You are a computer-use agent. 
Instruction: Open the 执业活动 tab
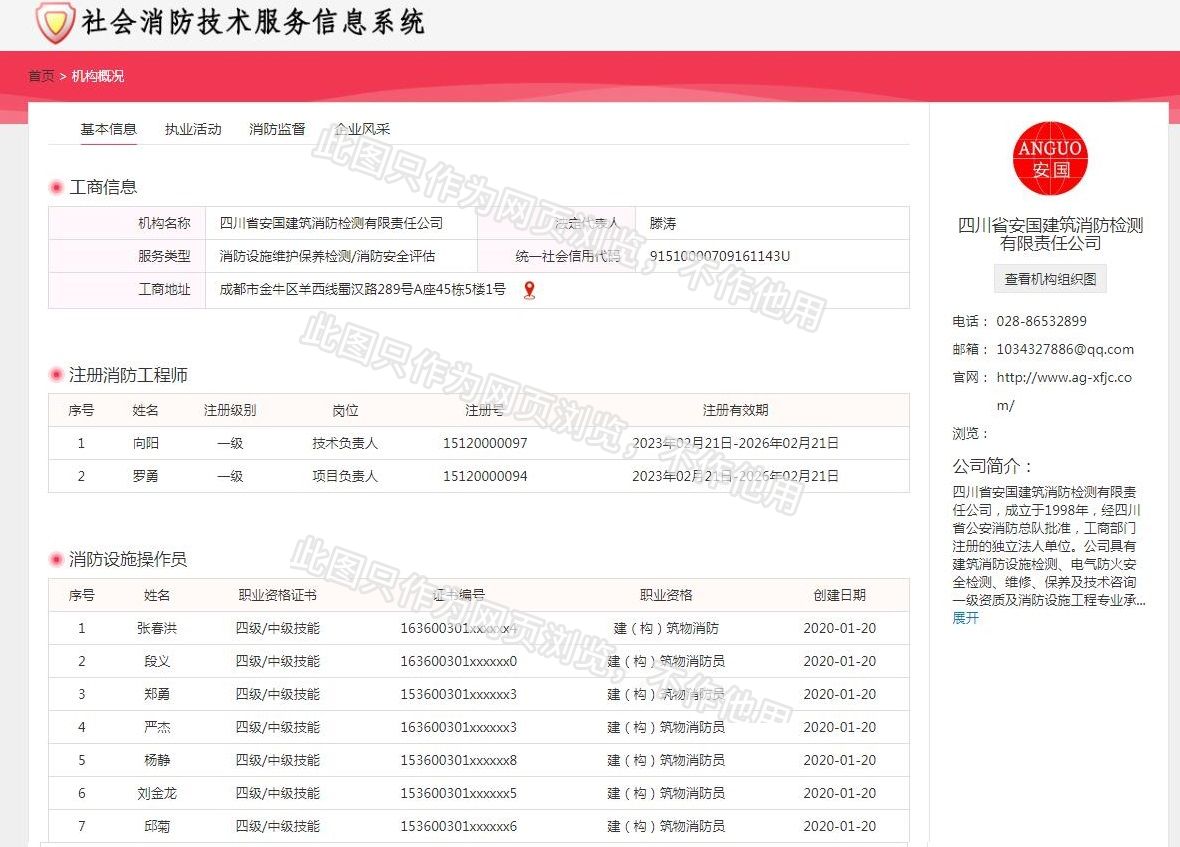[x=193, y=129]
